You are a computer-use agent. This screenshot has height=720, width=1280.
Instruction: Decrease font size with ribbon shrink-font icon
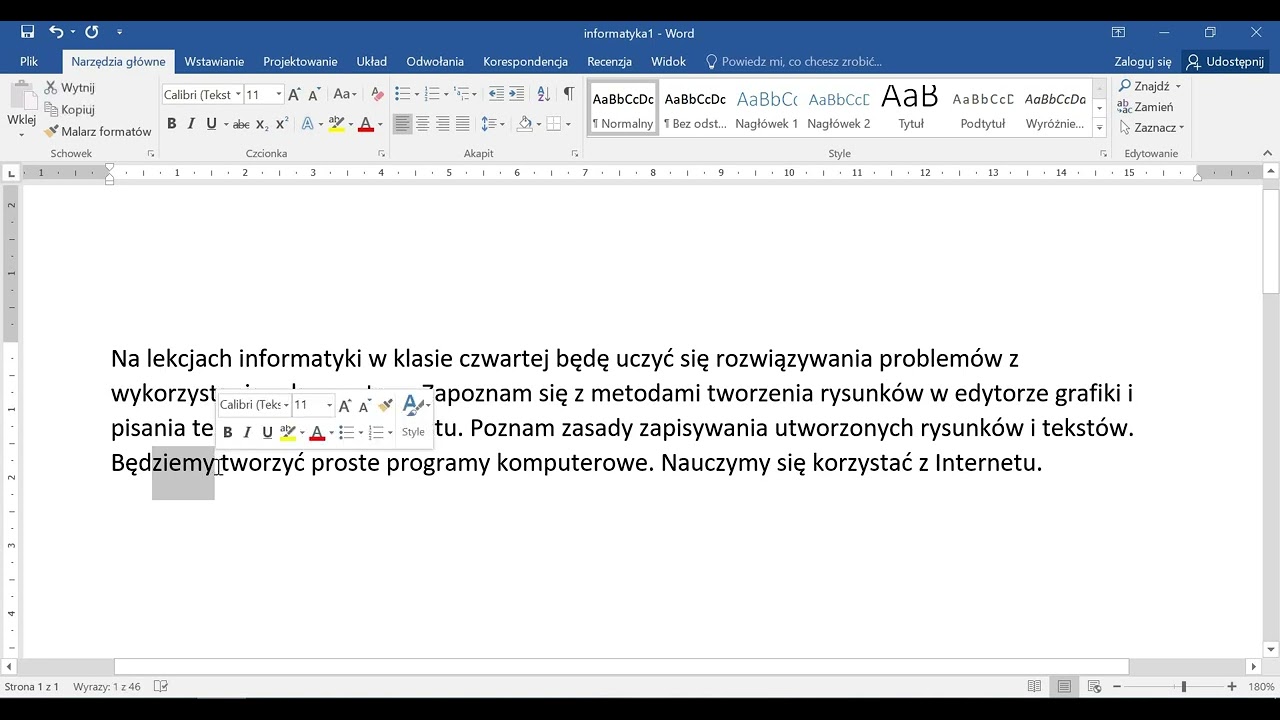click(314, 95)
